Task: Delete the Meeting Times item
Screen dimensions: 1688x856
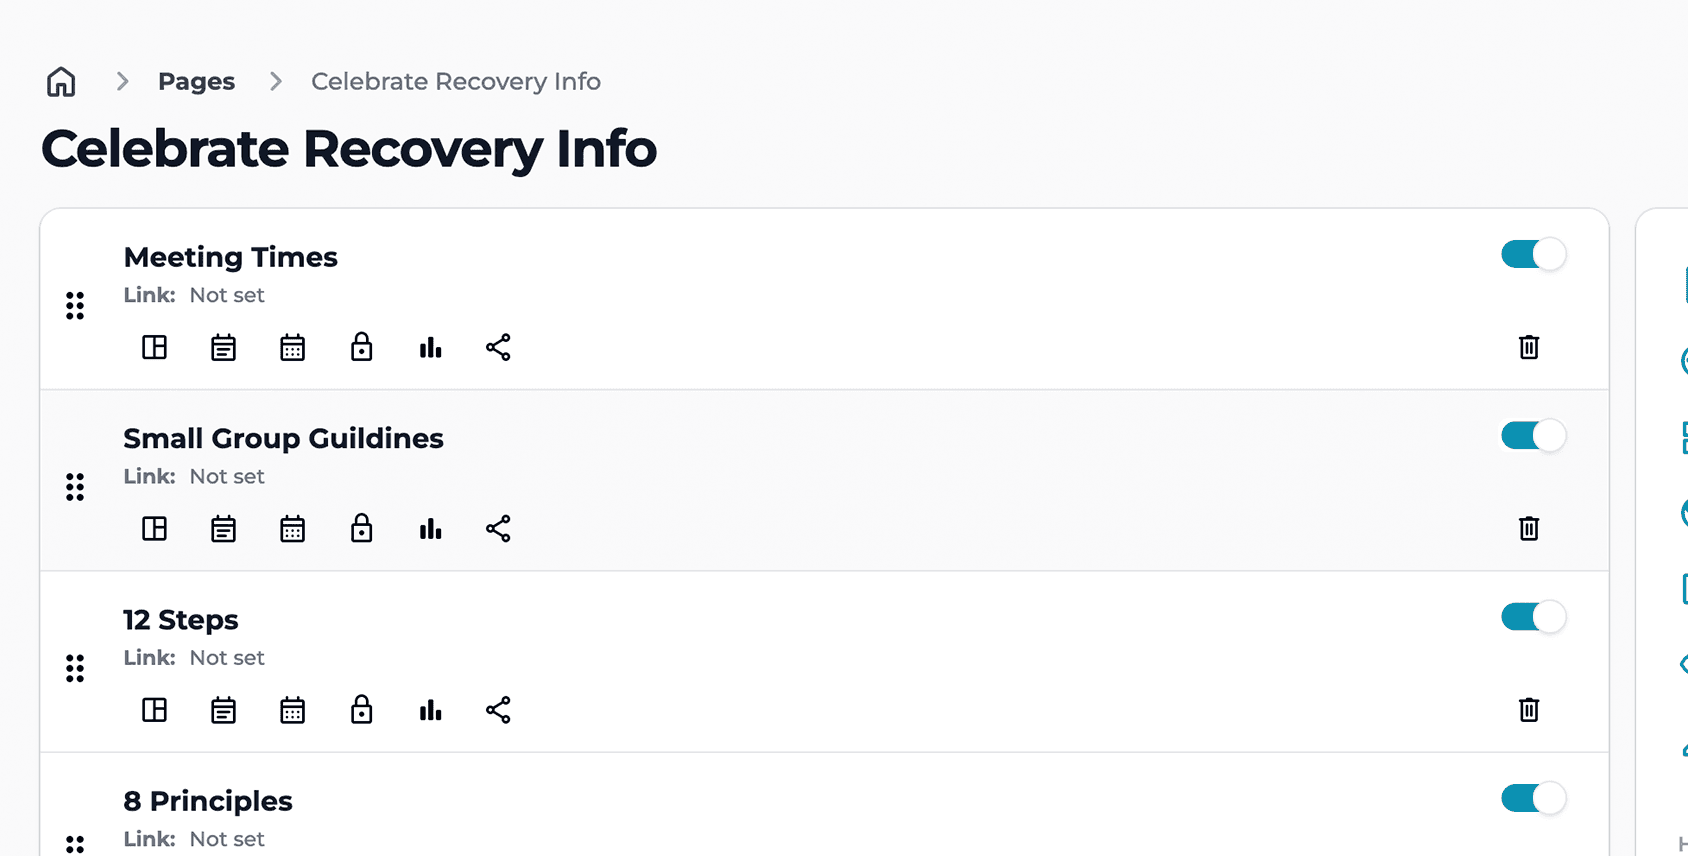Action: click(1528, 347)
